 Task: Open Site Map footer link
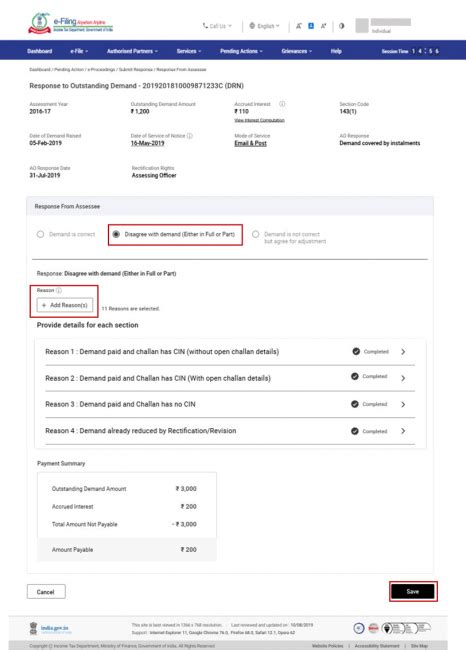419,646
